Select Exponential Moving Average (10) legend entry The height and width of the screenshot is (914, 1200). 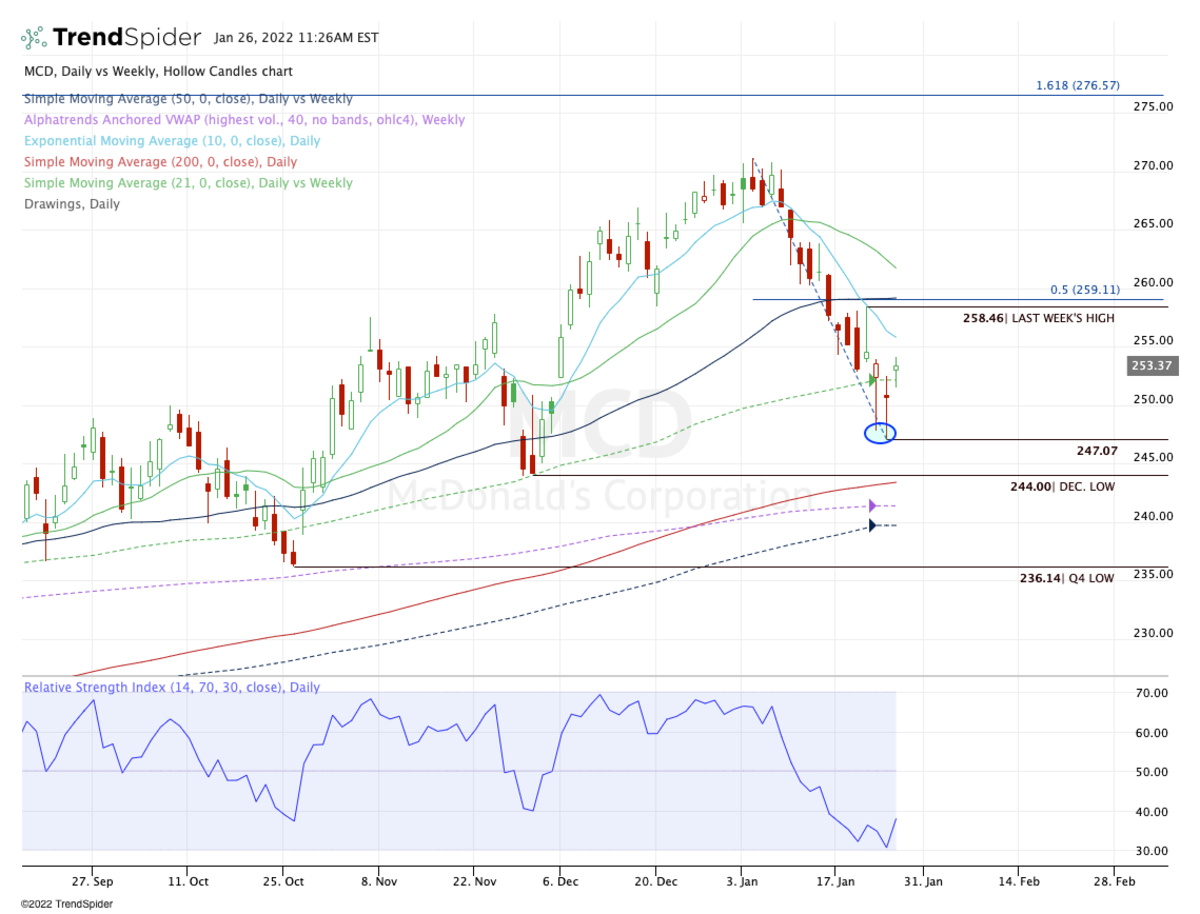172,141
